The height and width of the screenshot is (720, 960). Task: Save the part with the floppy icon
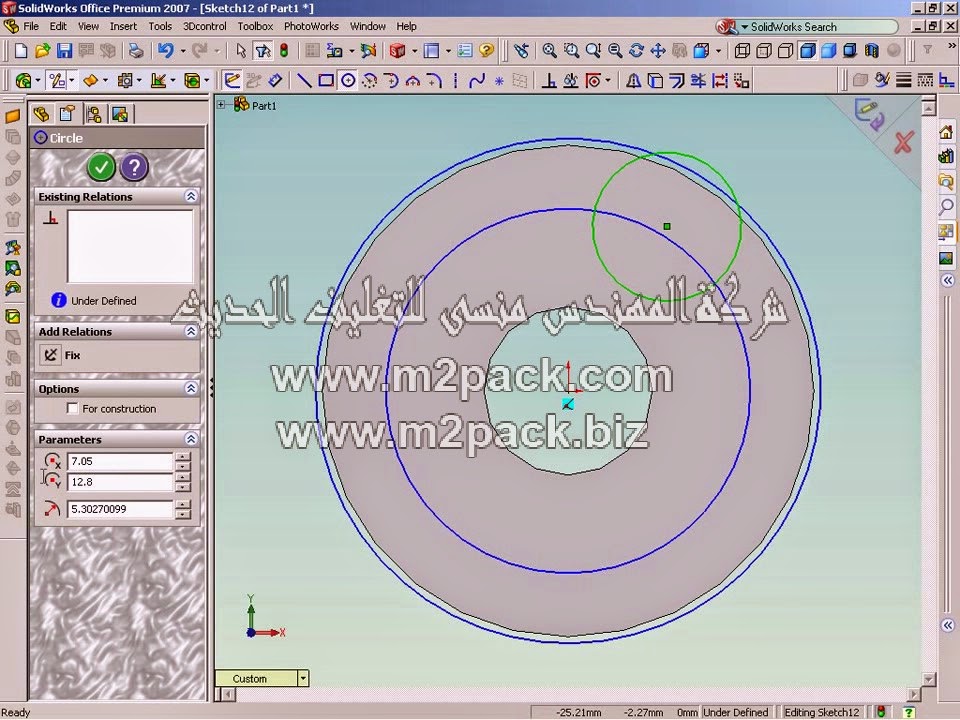64,51
